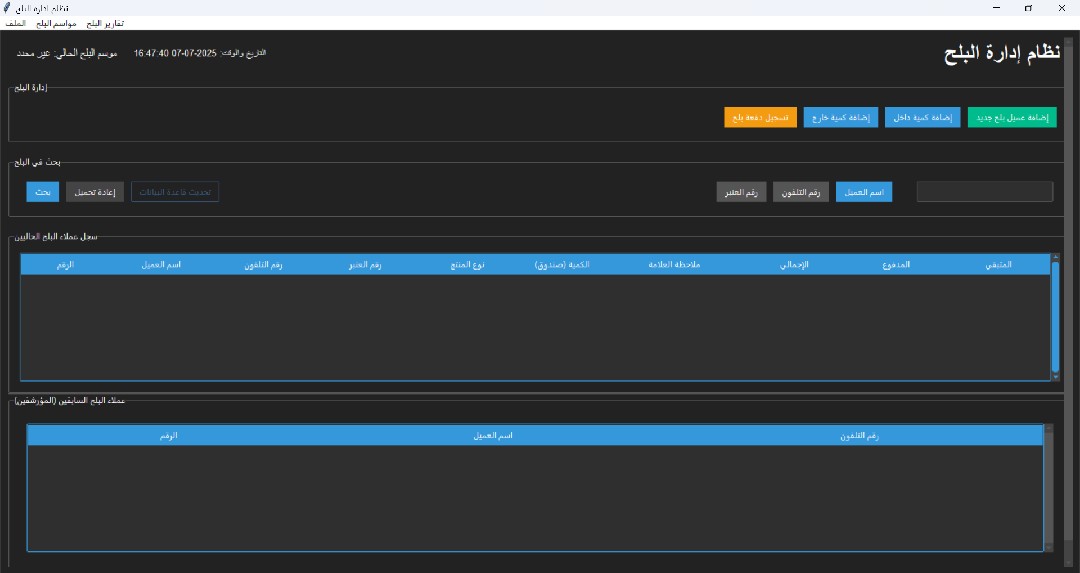This screenshot has width=1080, height=573.
Task: Select the اسم العميل search filter
Action: pyautogui.click(x=863, y=192)
